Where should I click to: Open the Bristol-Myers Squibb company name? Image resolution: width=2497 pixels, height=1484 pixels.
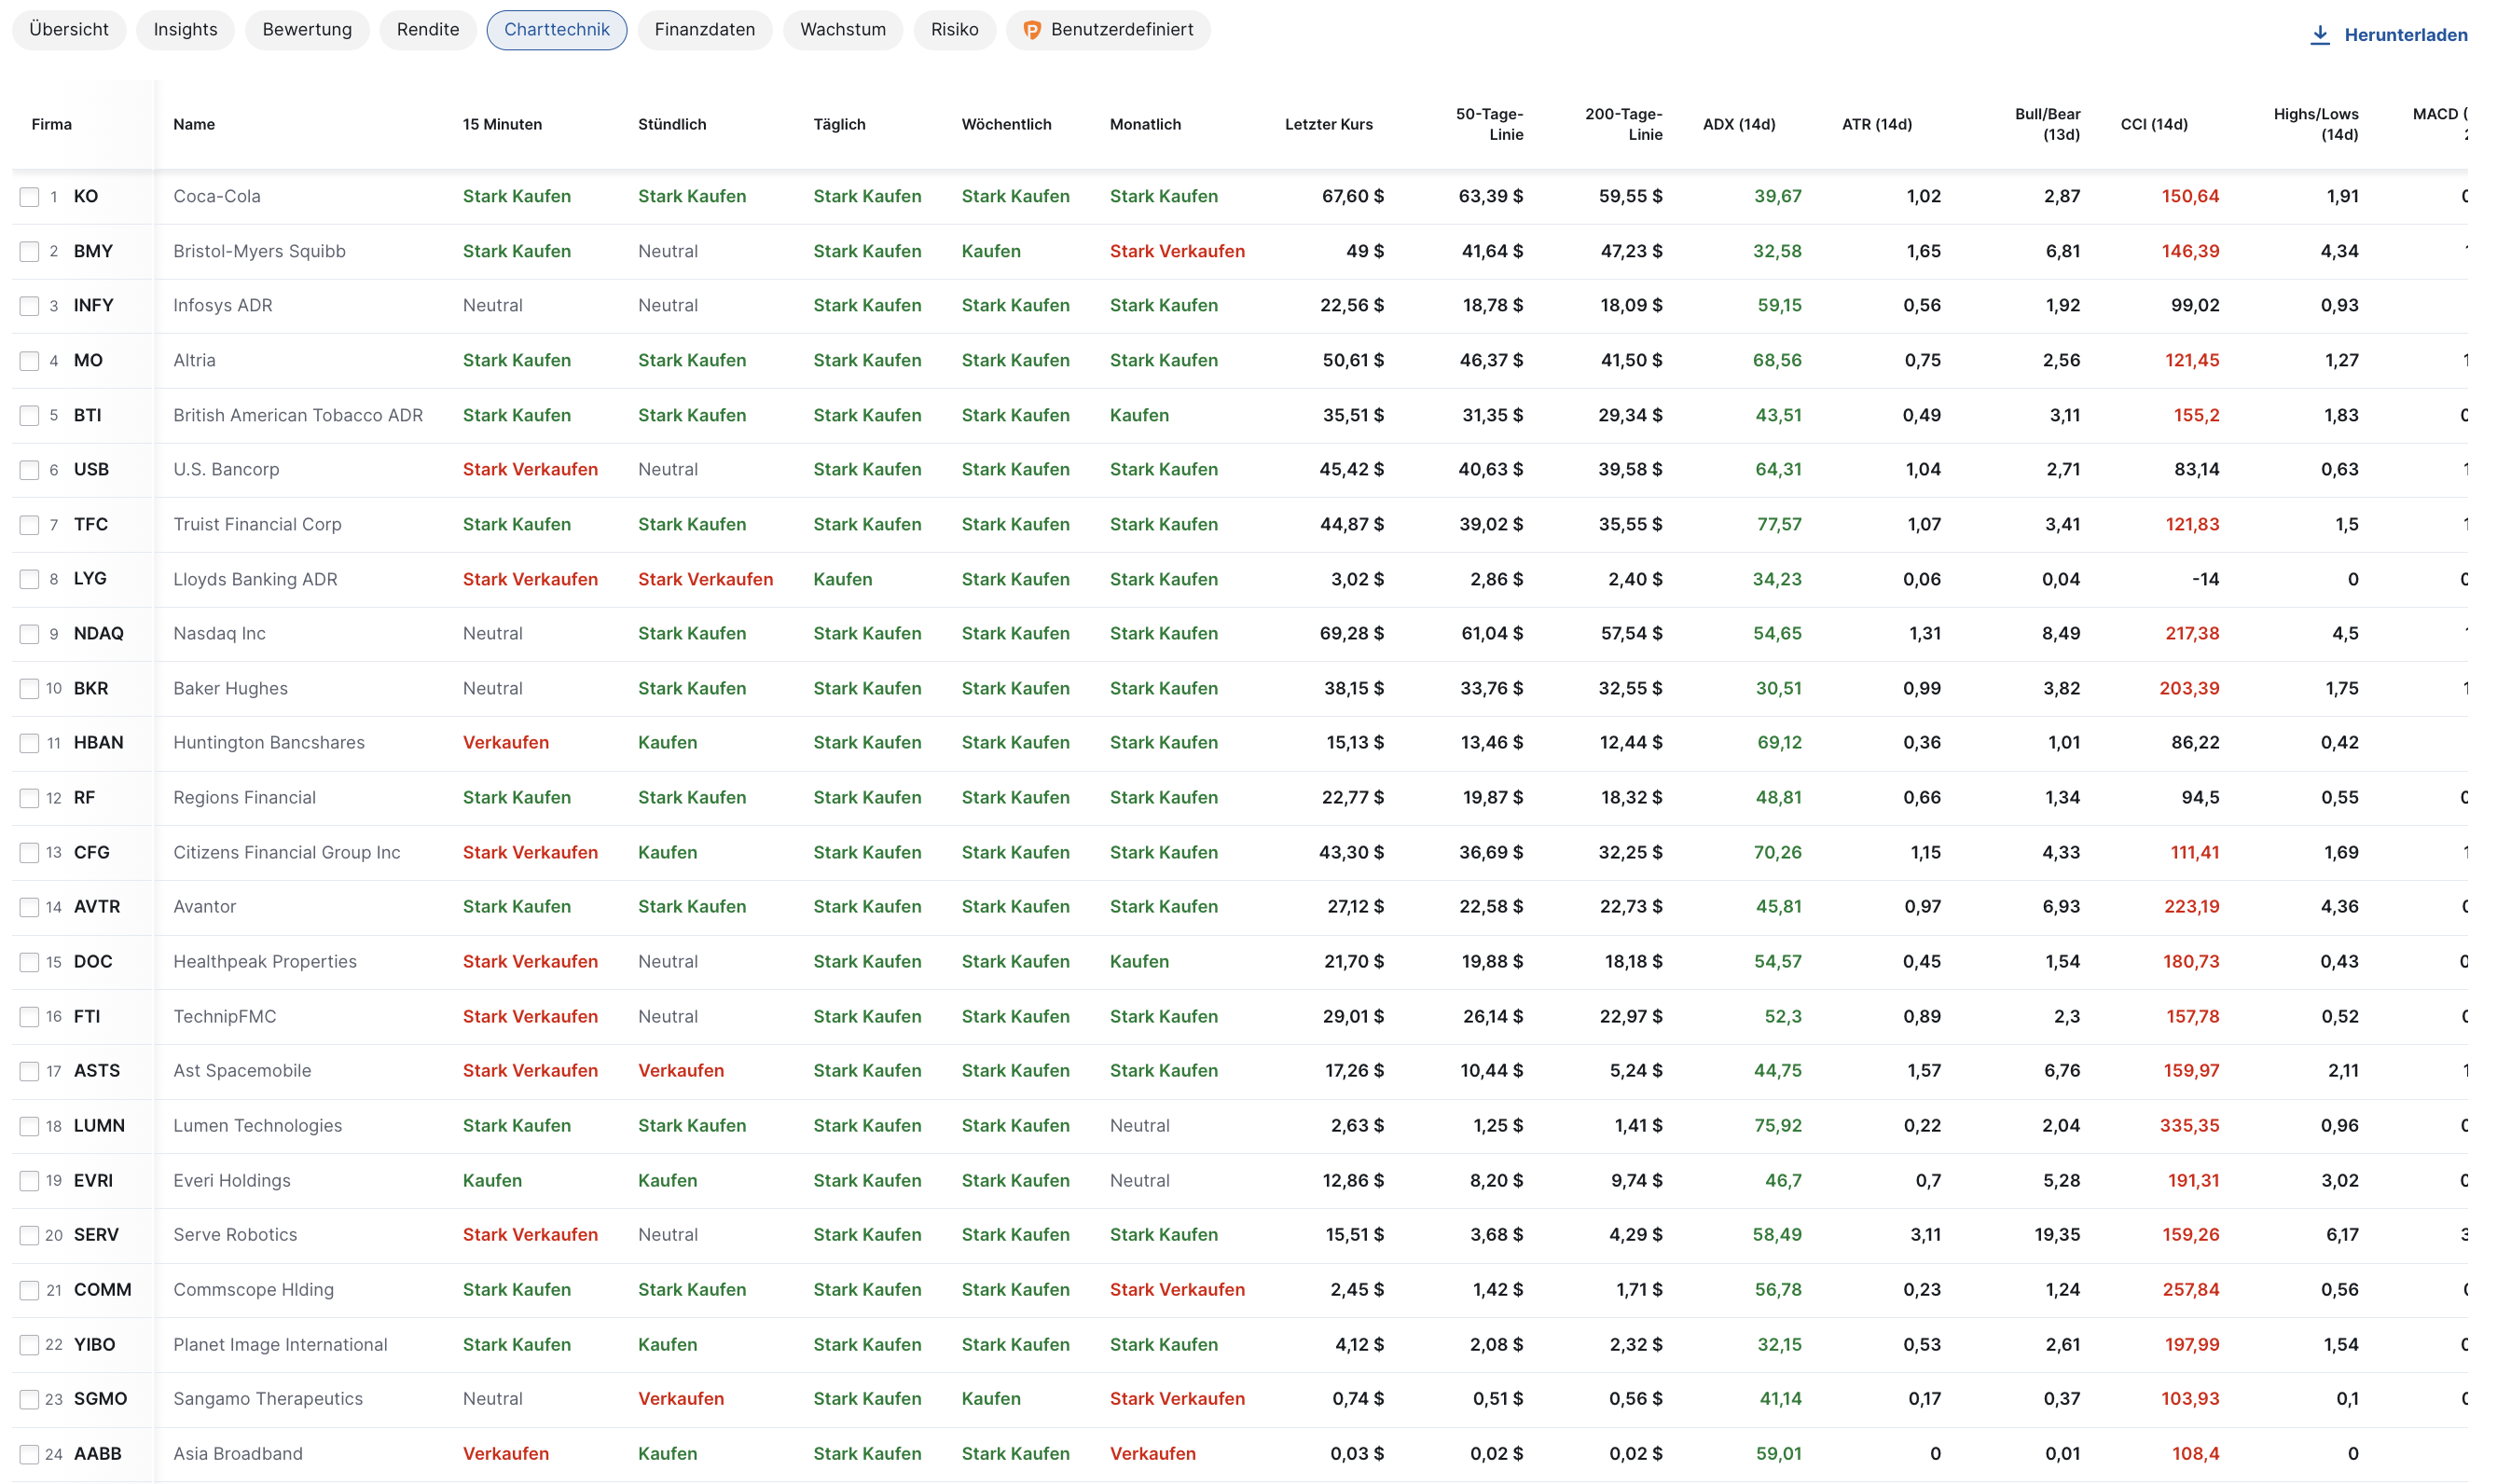point(259,251)
